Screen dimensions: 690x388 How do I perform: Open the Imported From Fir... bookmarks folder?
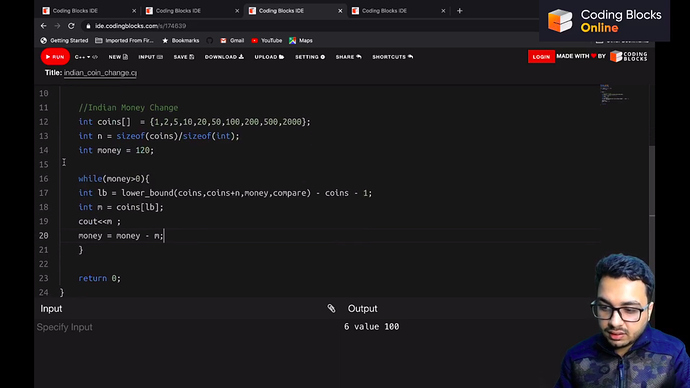pyautogui.click(x=125, y=40)
